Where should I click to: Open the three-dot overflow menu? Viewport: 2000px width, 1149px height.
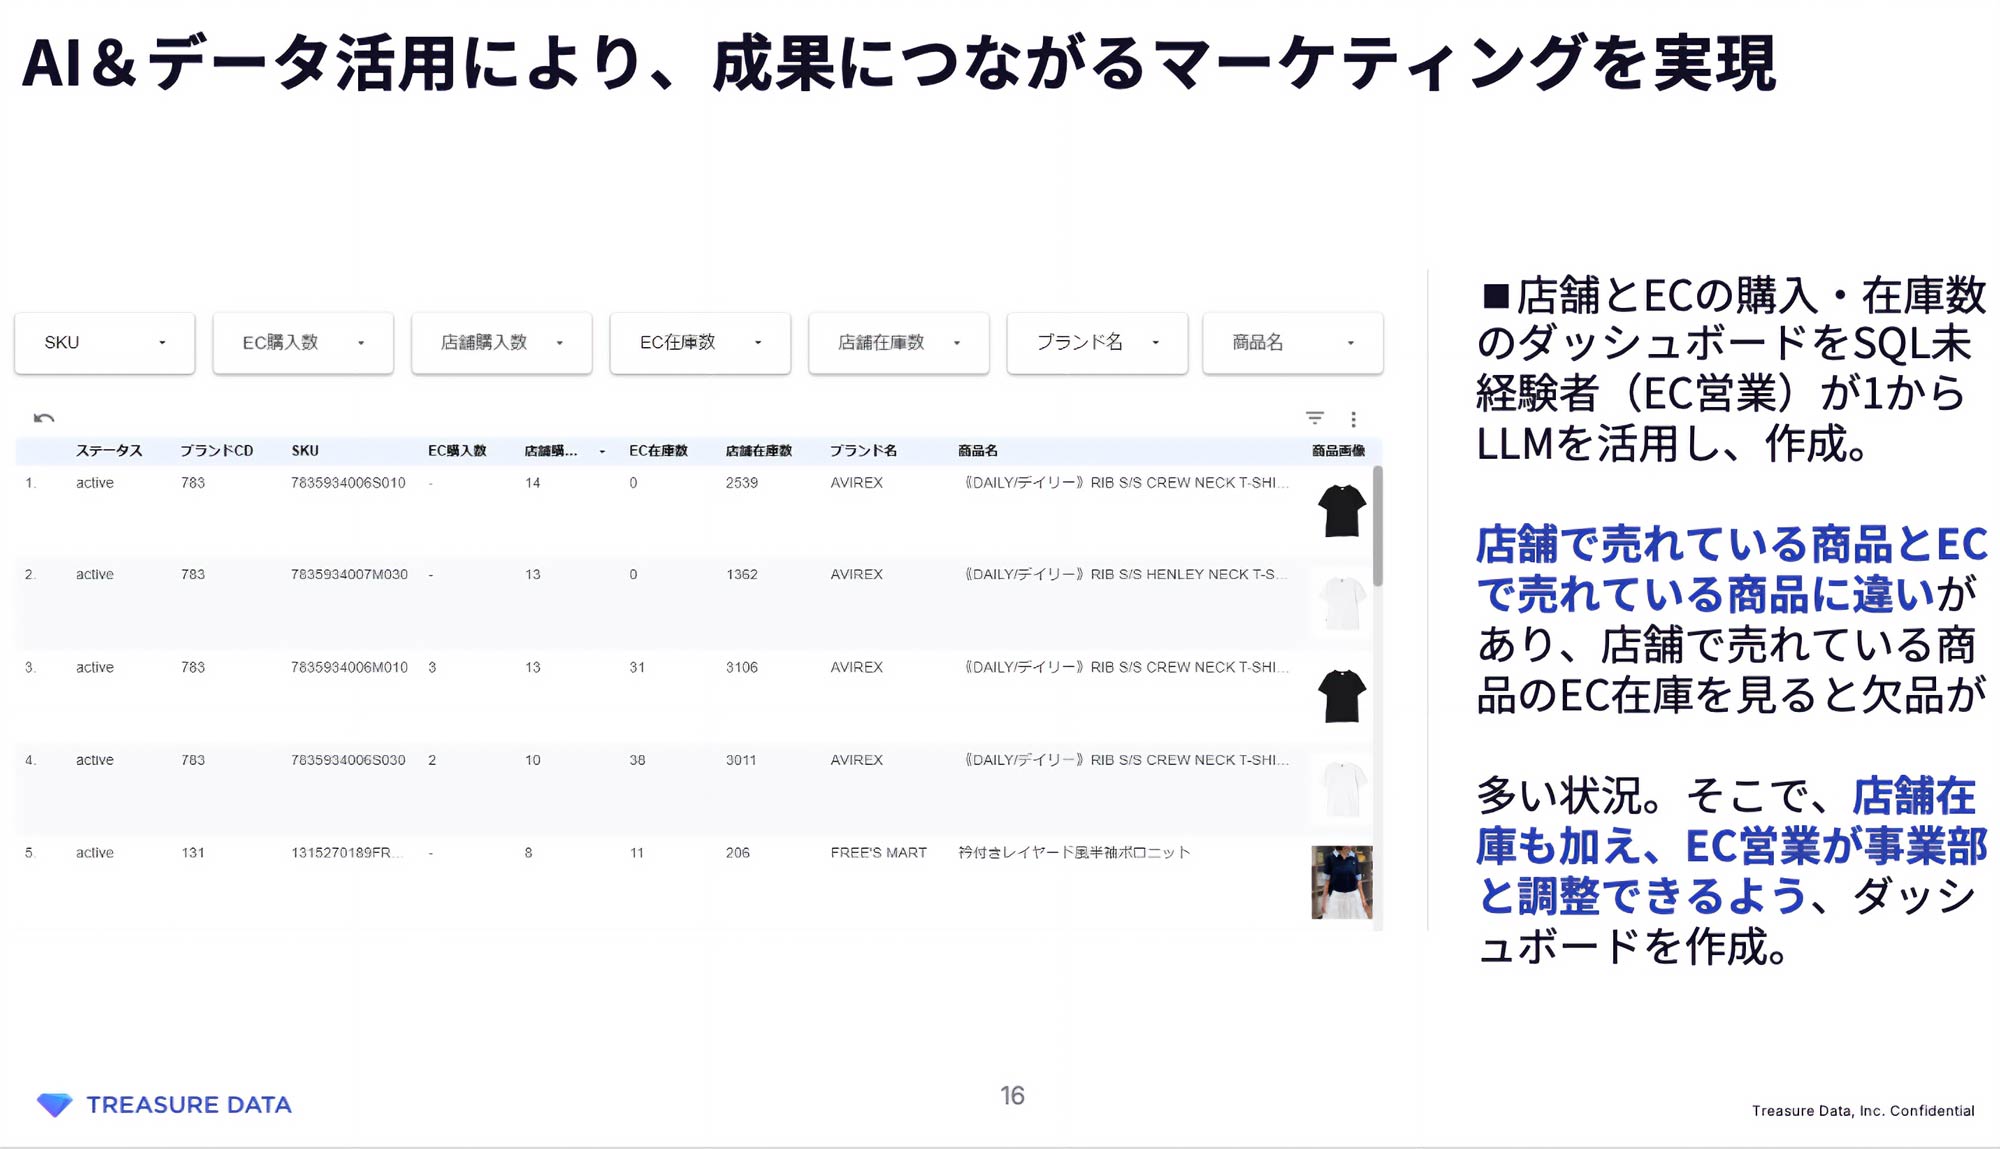(1355, 418)
